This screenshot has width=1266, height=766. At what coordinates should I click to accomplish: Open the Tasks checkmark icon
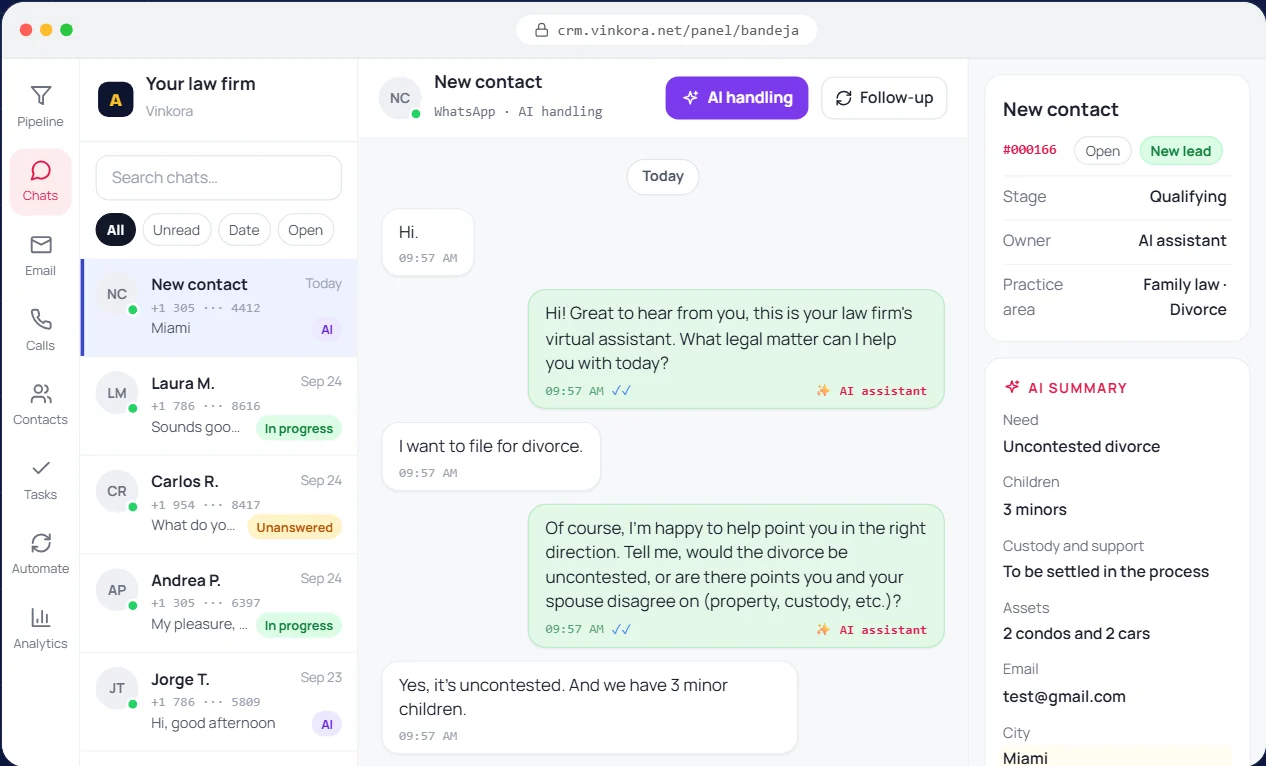[40, 468]
